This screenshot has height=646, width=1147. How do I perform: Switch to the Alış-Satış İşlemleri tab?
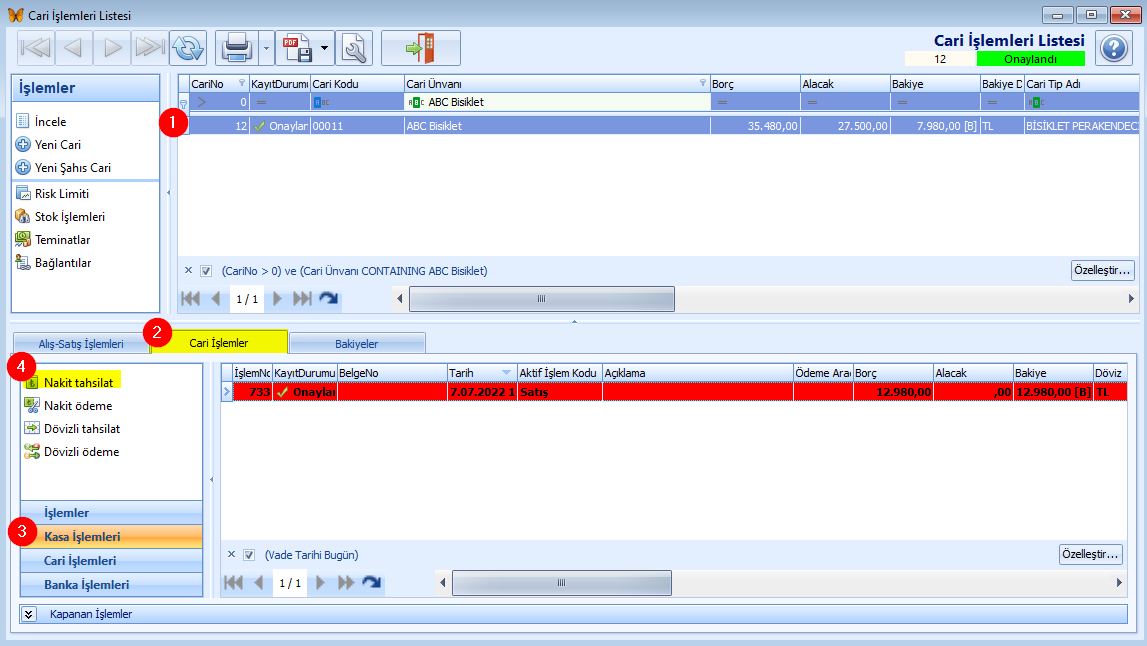[x=80, y=344]
